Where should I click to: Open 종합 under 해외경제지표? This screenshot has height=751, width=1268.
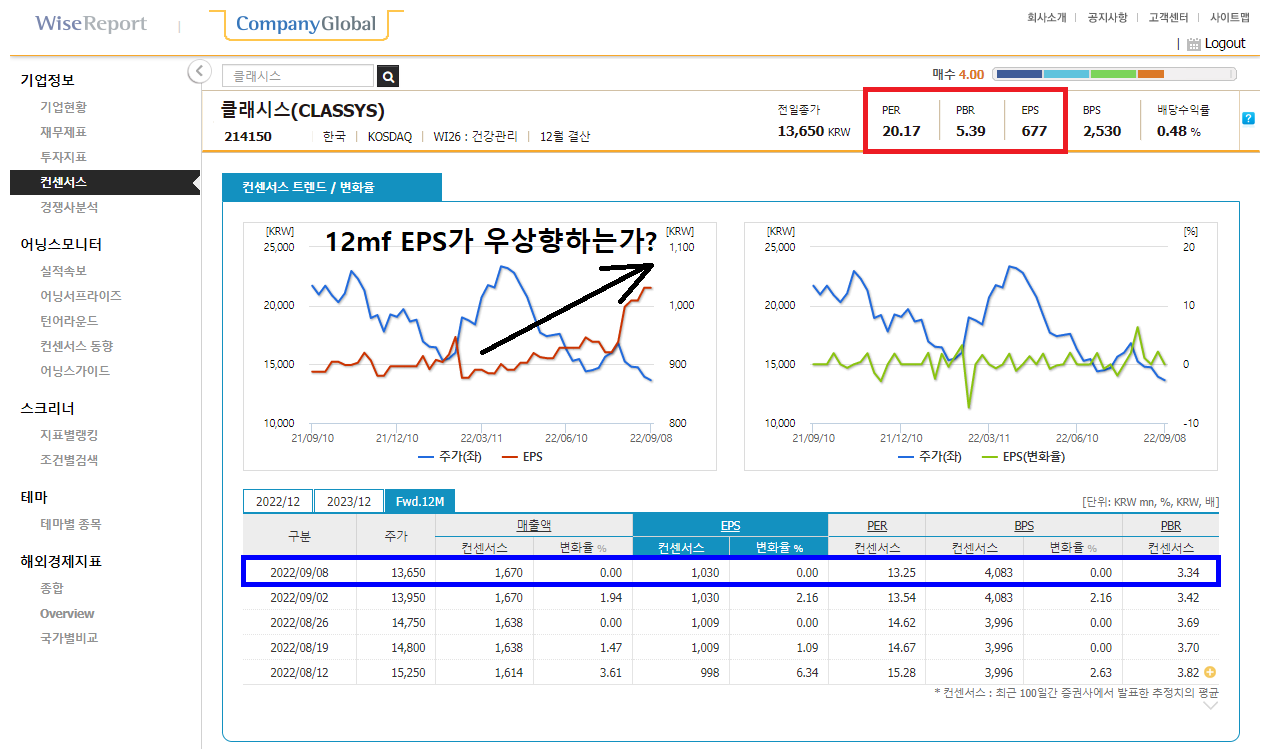52,588
